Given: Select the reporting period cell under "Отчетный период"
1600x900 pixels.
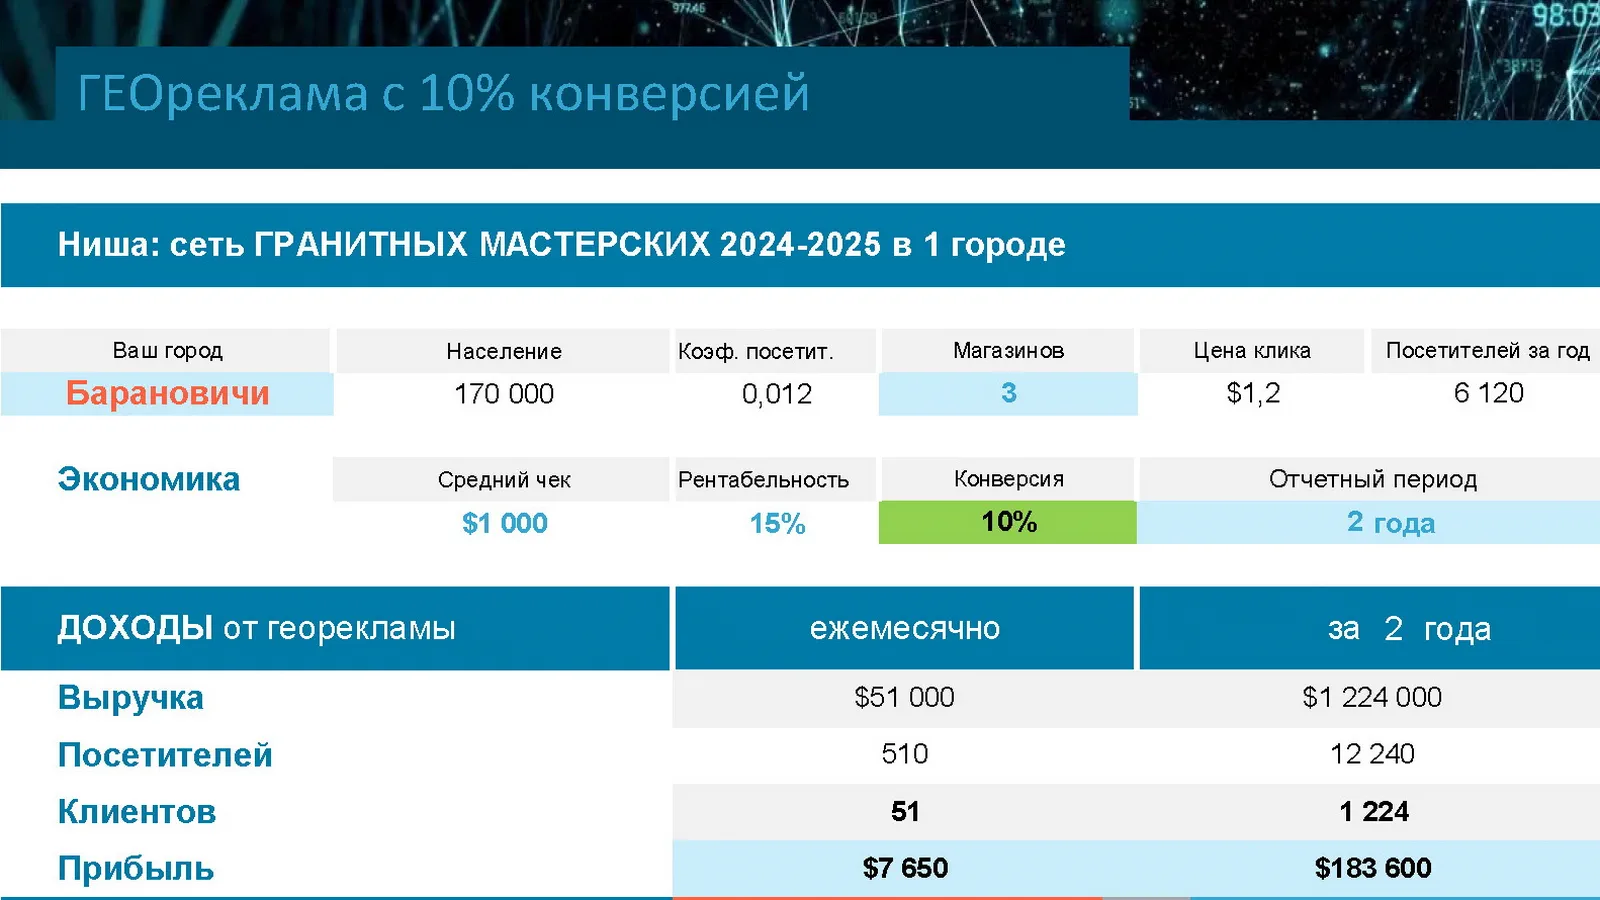Looking at the screenshot, I should pos(1390,522).
